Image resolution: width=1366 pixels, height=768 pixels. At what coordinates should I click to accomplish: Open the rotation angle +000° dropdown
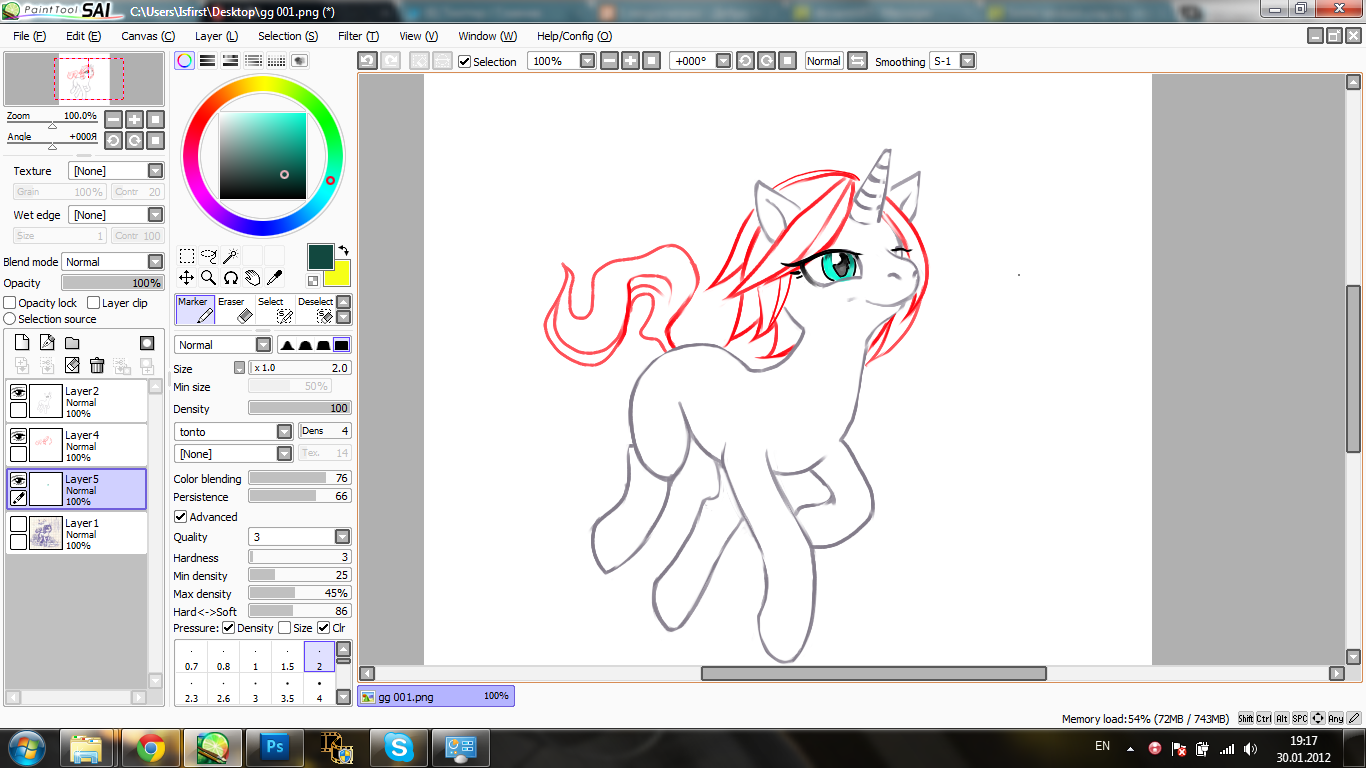(723, 61)
